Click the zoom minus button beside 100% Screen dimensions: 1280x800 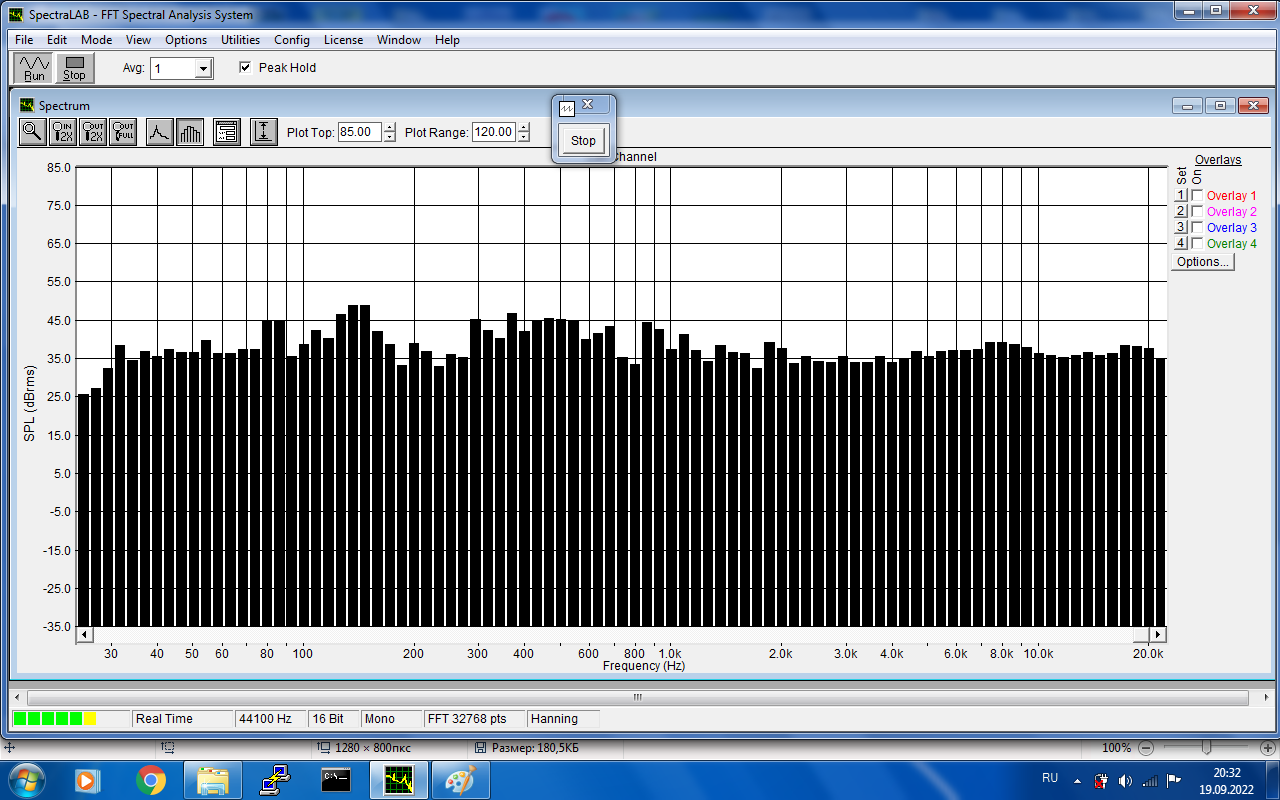(x=1146, y=748)
